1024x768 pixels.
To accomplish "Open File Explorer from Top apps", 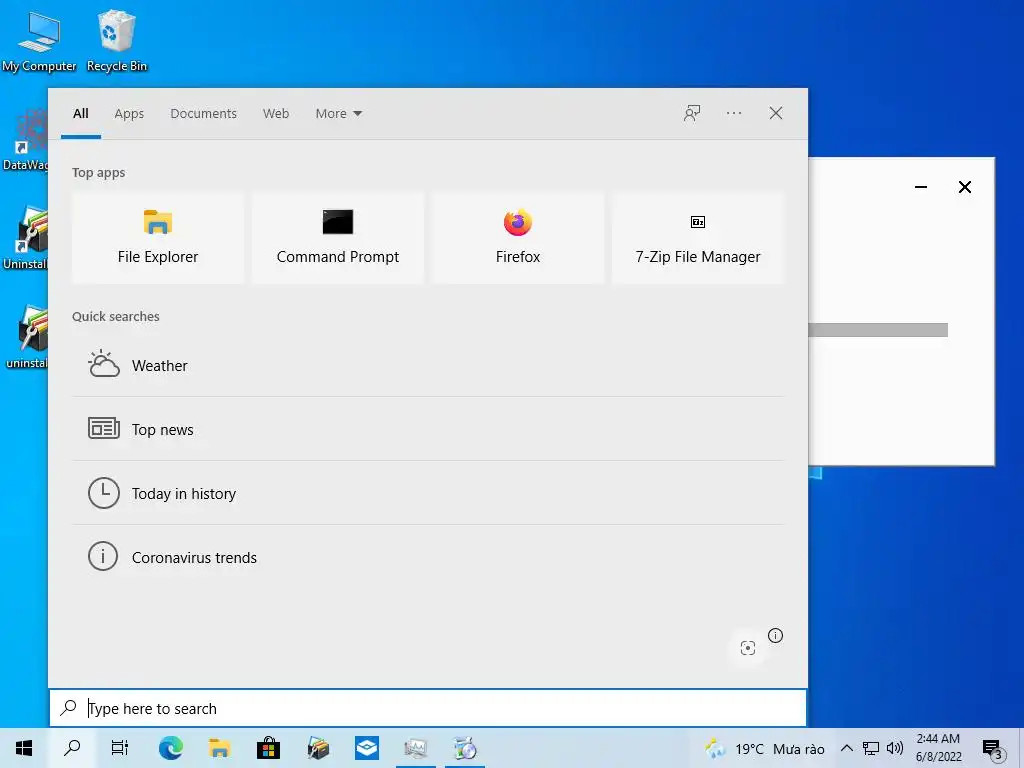I will click(157, 238).
